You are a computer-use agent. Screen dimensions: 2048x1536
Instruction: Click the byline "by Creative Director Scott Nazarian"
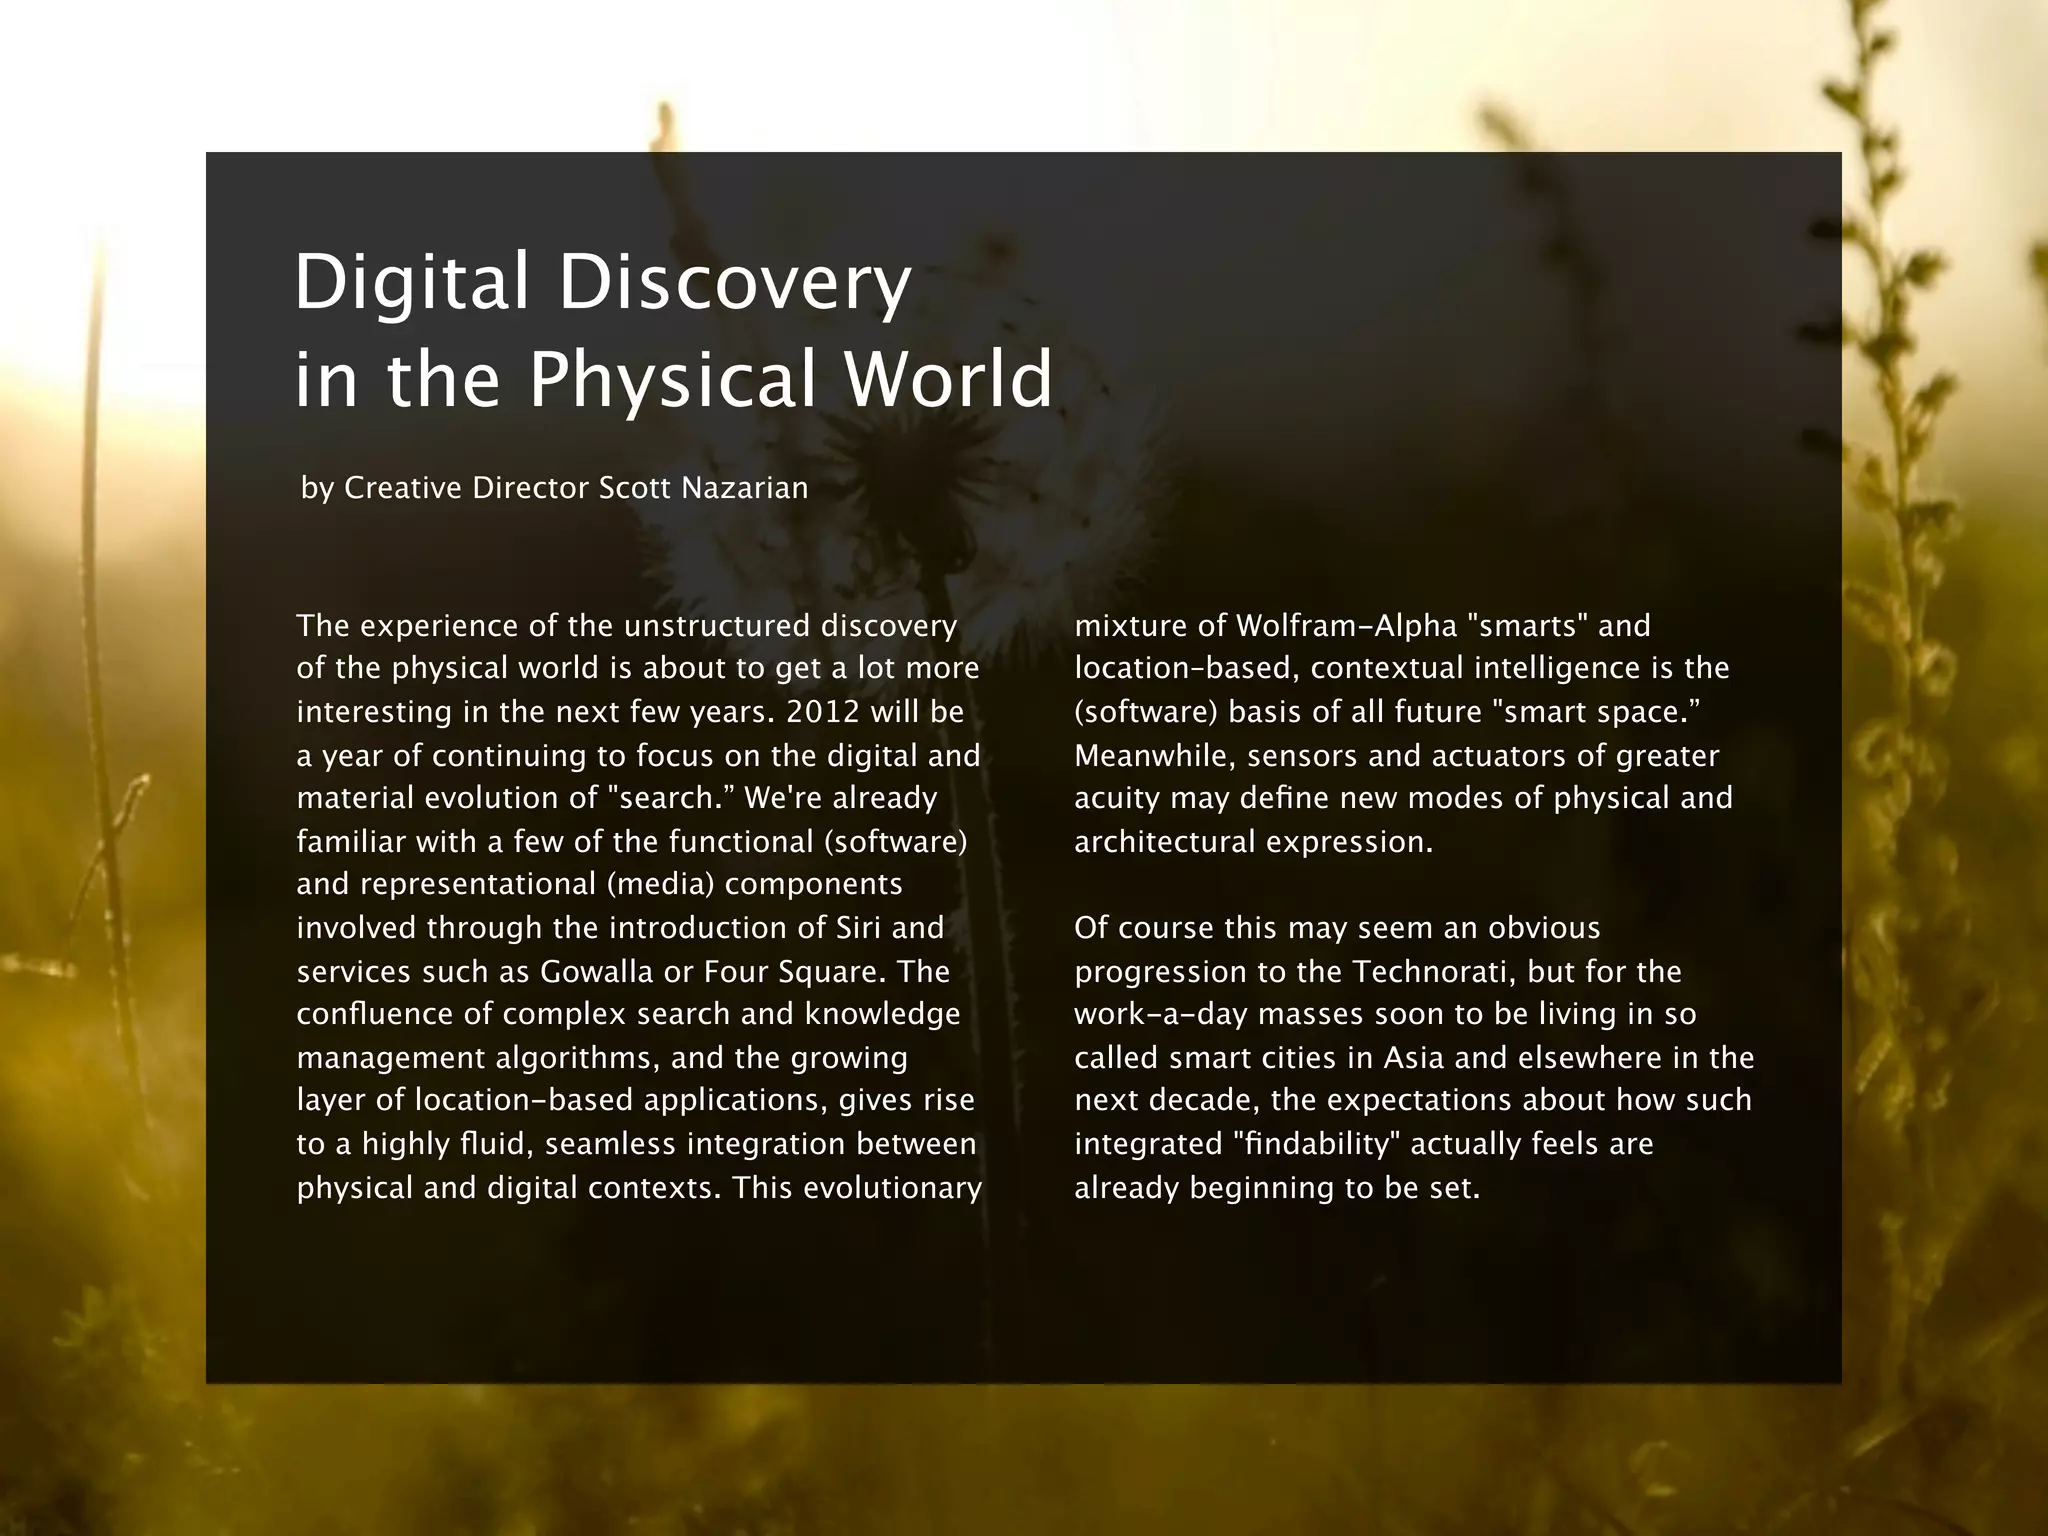[x=555, y=488]
